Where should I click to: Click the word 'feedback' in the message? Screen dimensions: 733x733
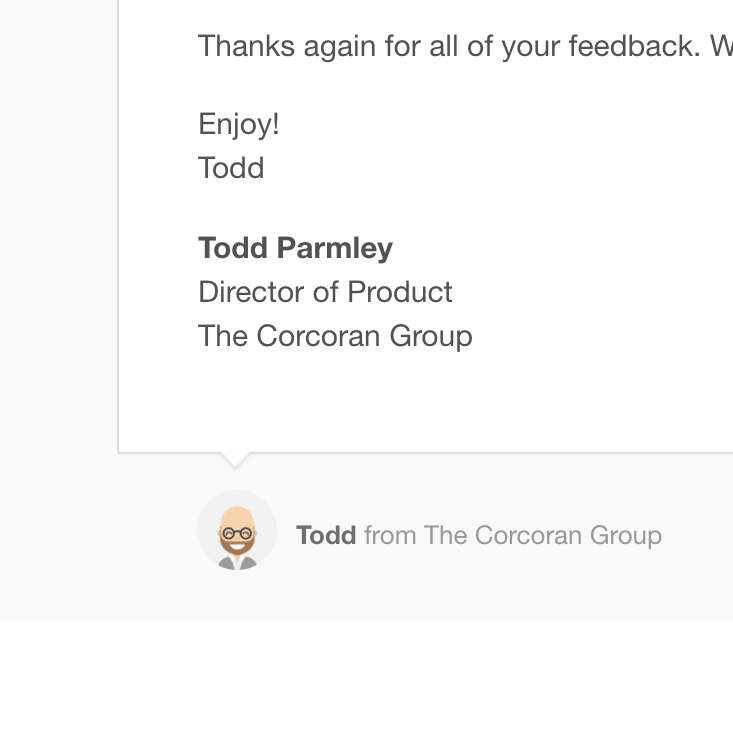(x=634, y=46)
